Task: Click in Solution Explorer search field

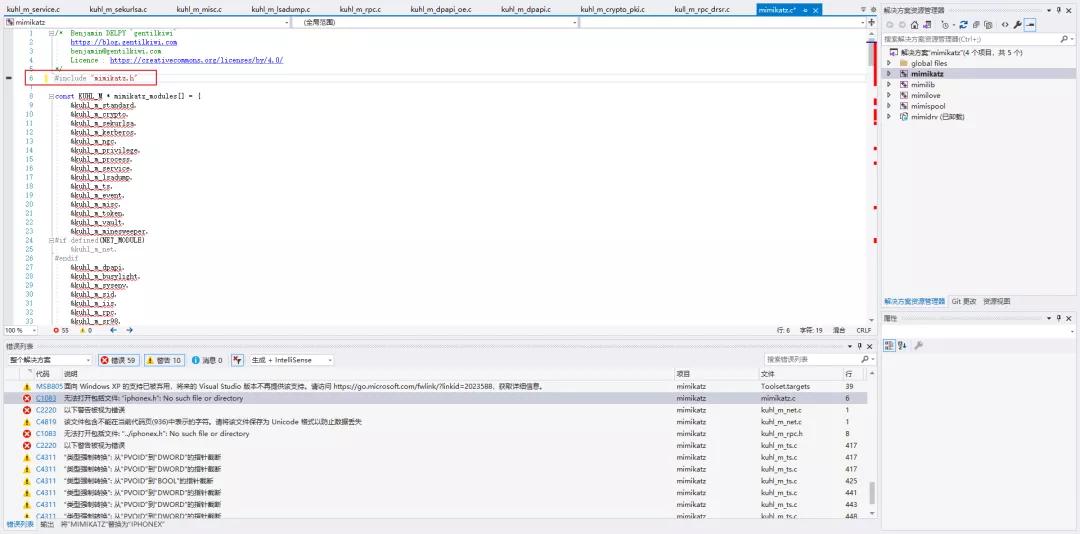Action: point(970,39)
